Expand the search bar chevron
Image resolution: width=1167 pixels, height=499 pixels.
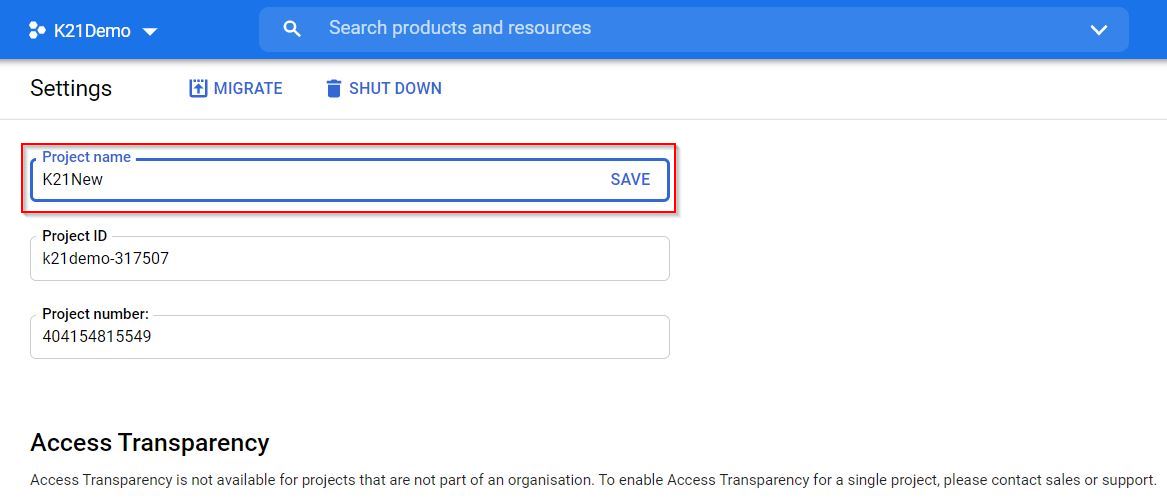tap(1098, 30)
